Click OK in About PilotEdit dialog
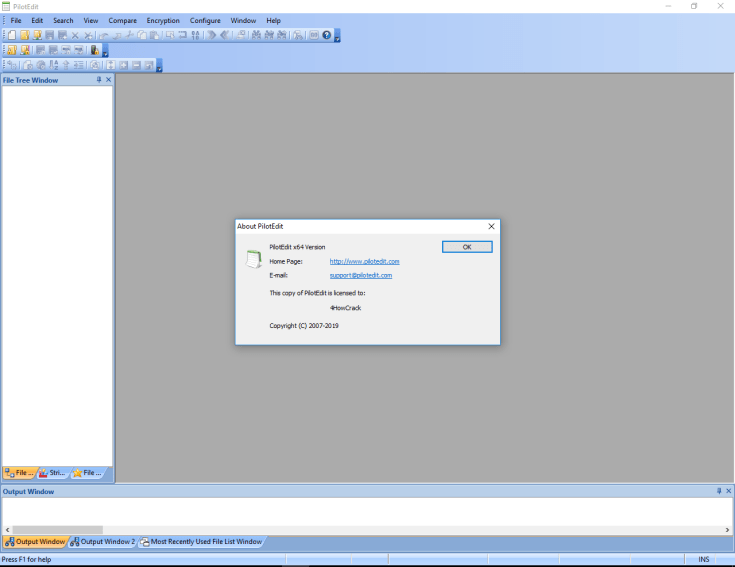This screenshot has height=567, width=735. 467,247
